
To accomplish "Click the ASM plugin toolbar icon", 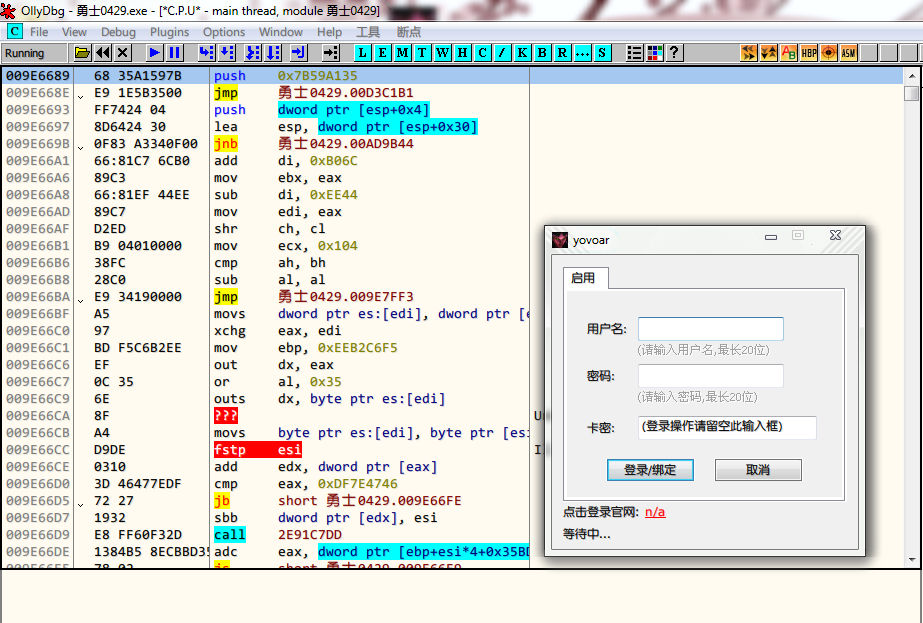I will coord(848,53).
